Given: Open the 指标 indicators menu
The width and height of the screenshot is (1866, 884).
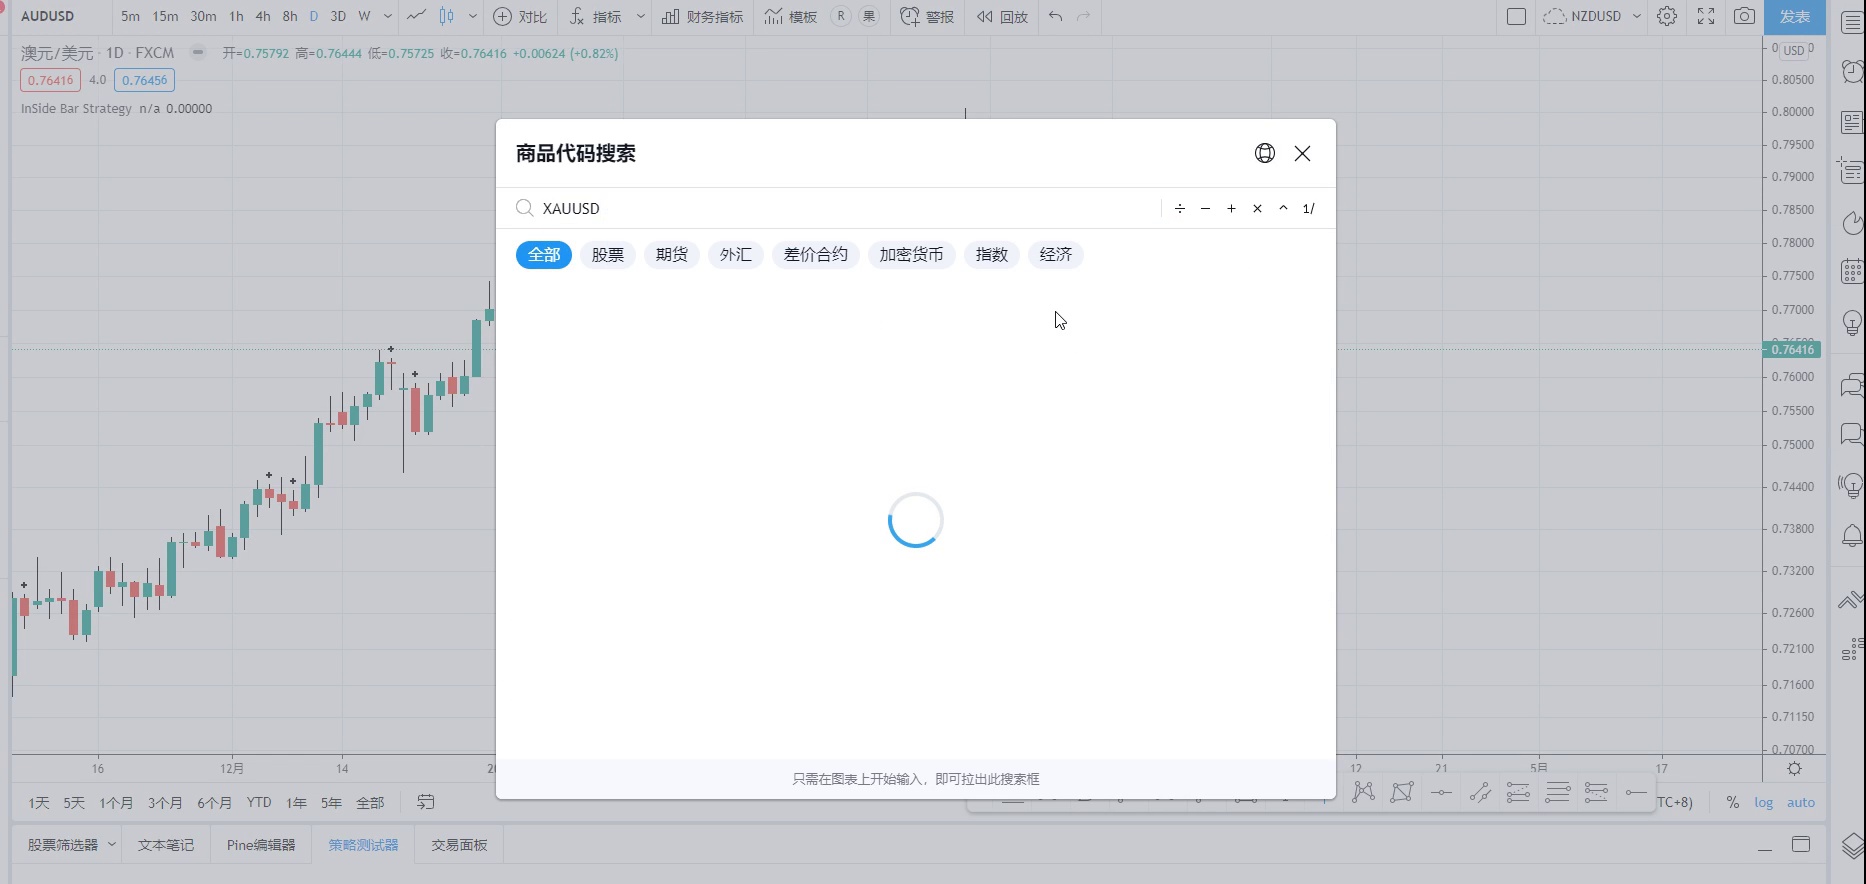Looking at the screenshot, I should pos(596,16).
